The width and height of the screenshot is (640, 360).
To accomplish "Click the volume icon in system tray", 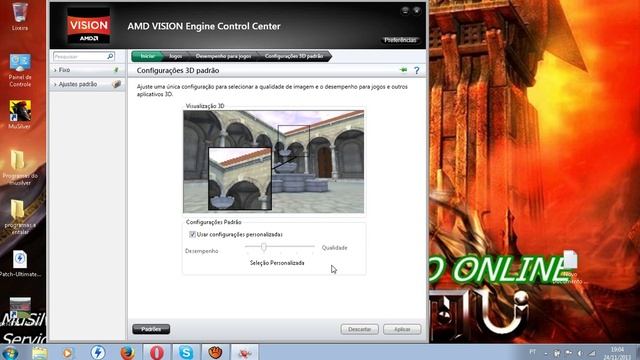I will pos(580,353).
